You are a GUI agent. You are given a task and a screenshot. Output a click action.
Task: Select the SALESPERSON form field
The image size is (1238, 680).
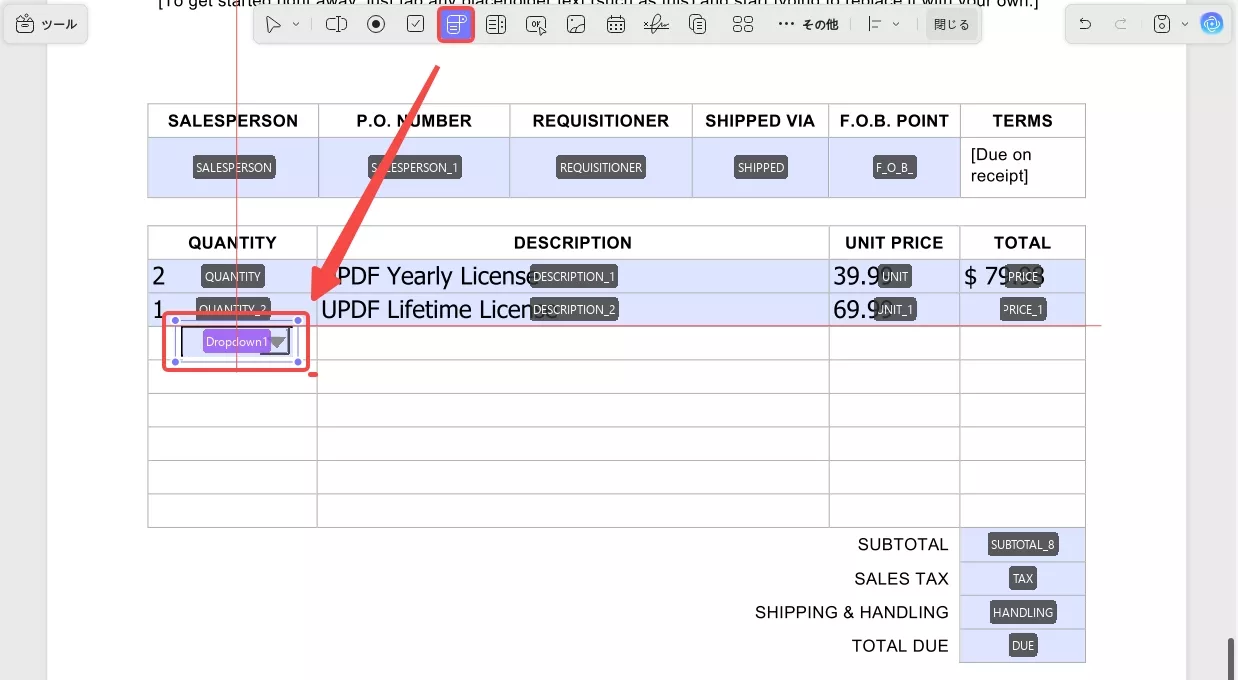tap(233, 168)
